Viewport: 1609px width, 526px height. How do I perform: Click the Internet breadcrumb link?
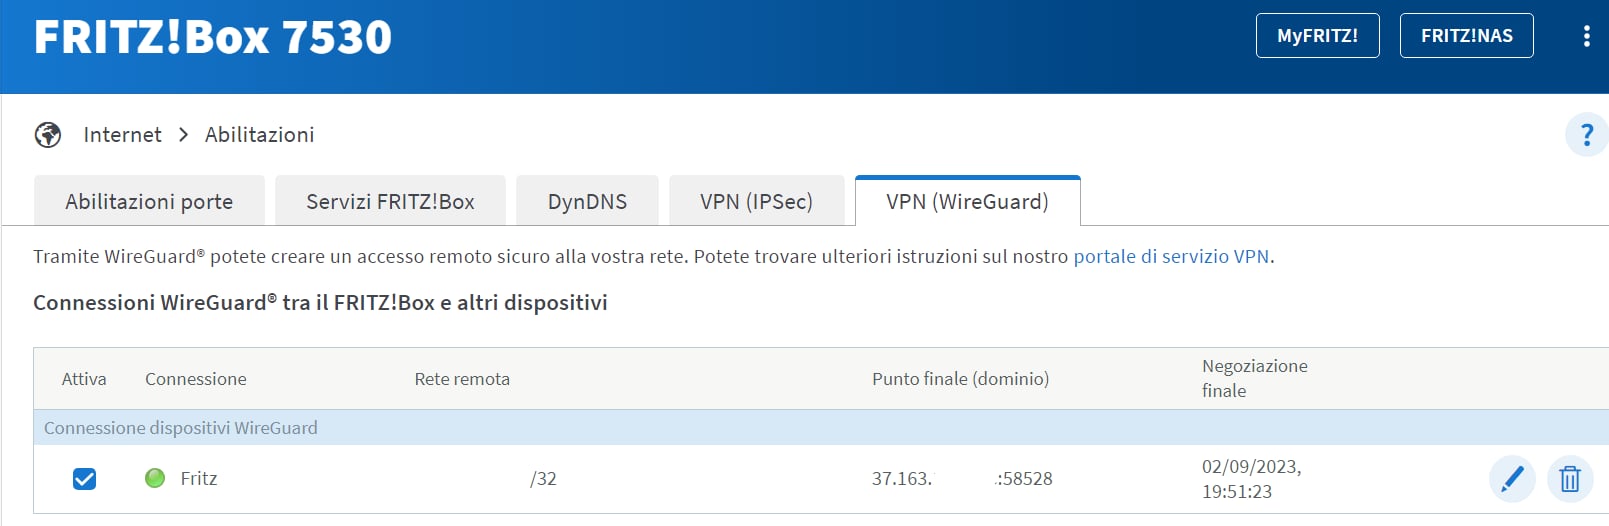[x=122, y=134]
